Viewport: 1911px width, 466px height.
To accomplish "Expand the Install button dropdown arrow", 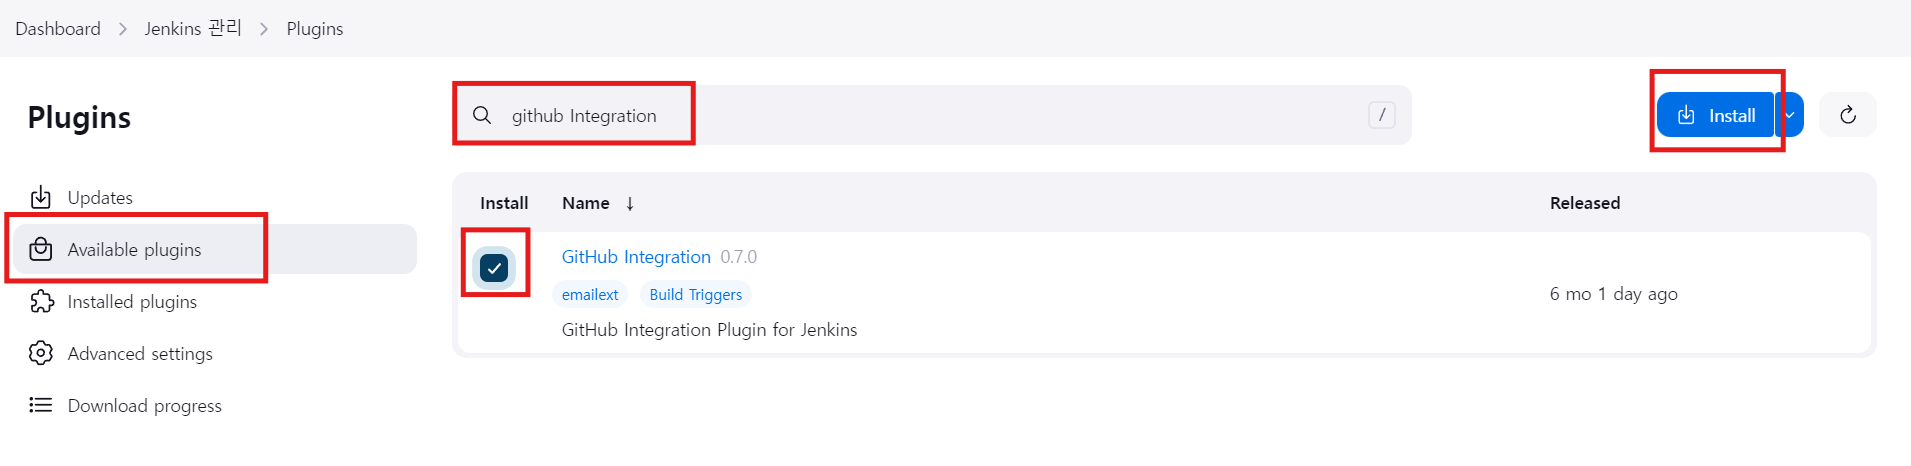I will (x=1790, y=115).
